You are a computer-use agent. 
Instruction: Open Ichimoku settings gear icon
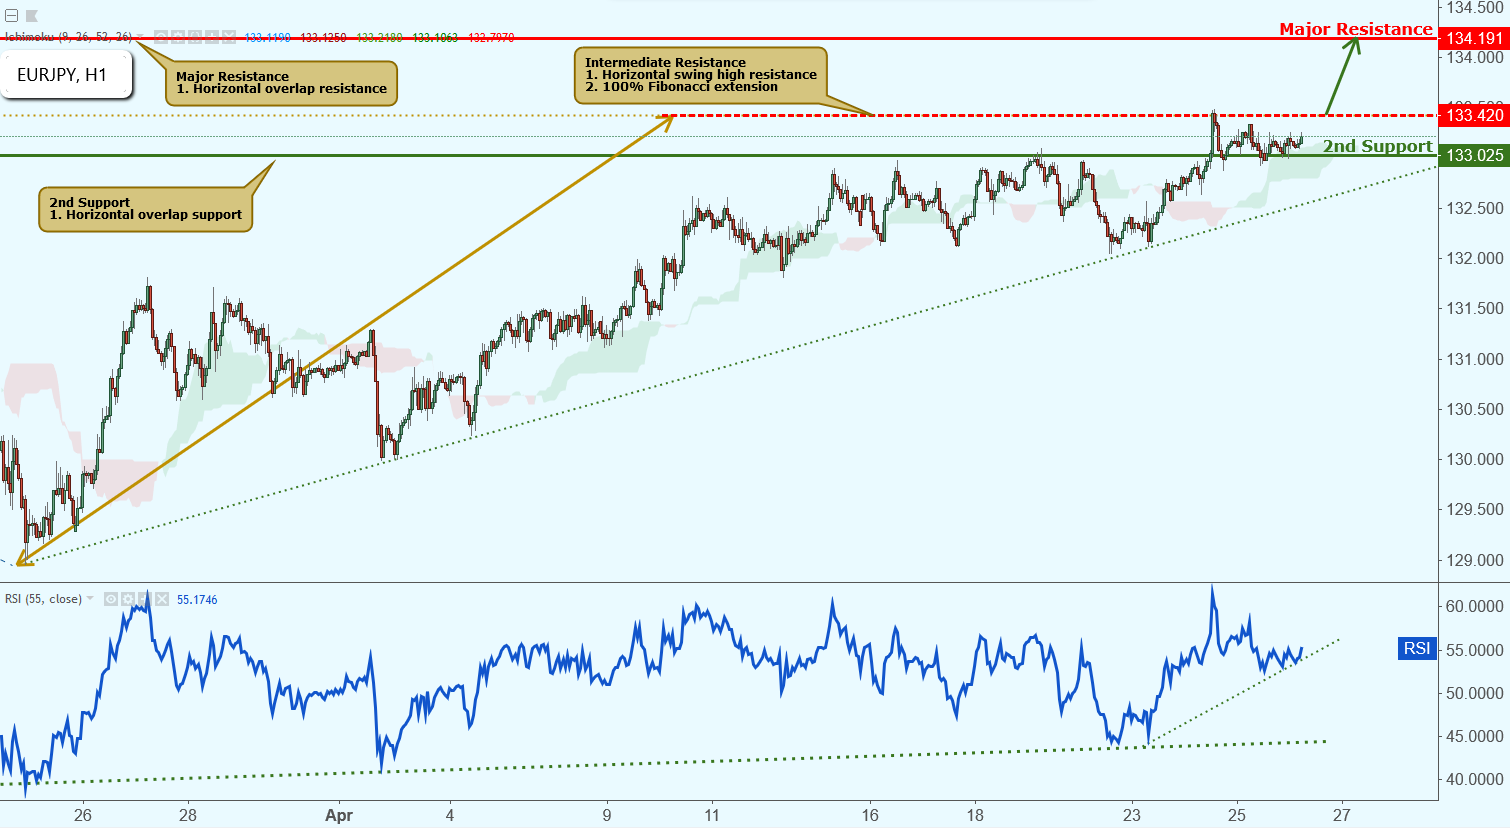178,37
